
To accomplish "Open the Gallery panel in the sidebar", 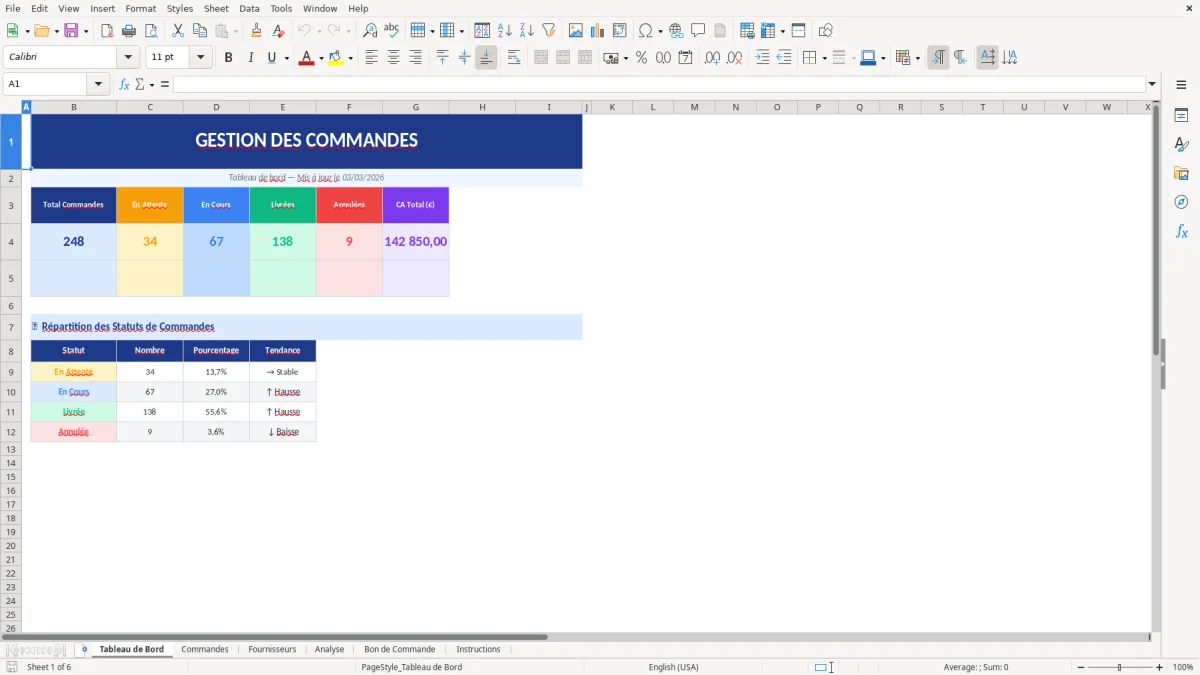I will 1181,172.
